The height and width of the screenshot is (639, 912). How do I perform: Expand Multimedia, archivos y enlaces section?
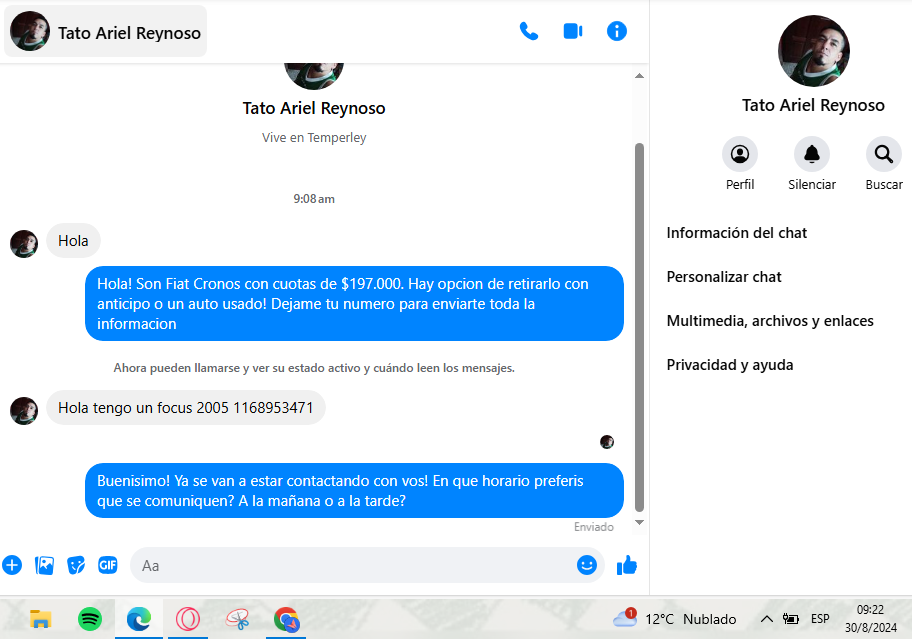click(x=770, y=321)
